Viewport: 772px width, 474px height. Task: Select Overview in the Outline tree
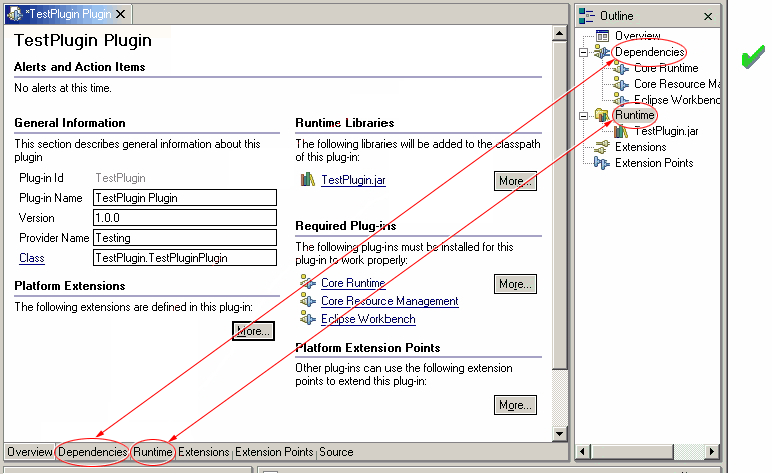tap(638, 36)
